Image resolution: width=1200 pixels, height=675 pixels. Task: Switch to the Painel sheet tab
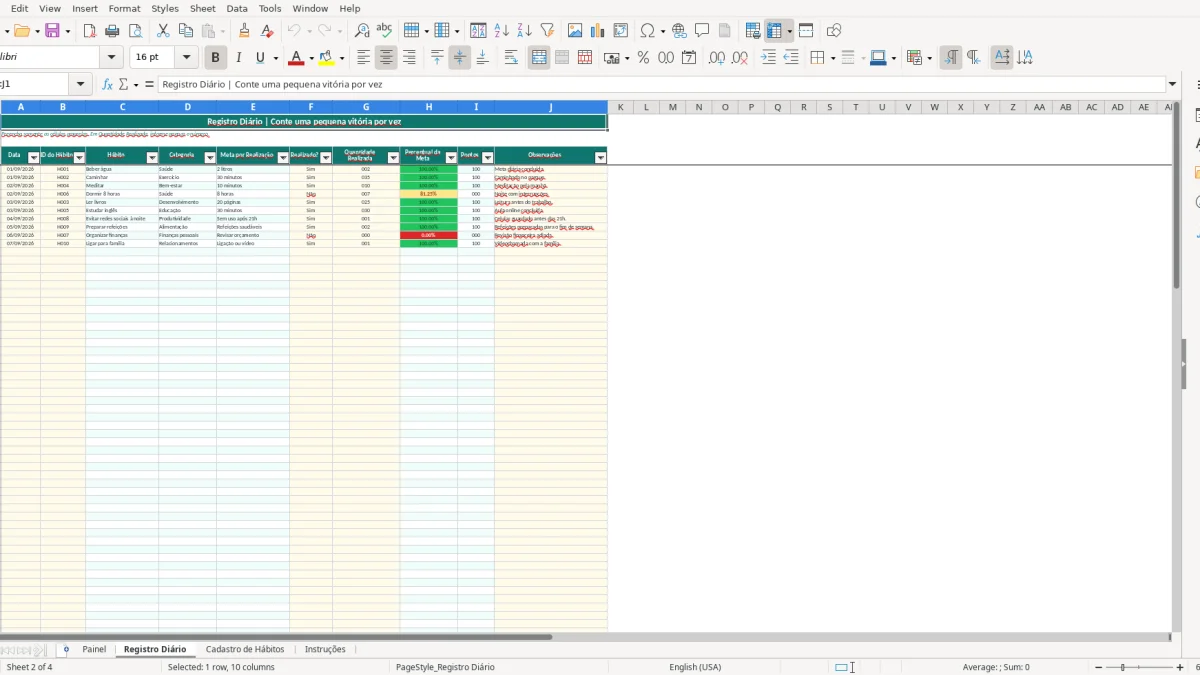[94, 649]
